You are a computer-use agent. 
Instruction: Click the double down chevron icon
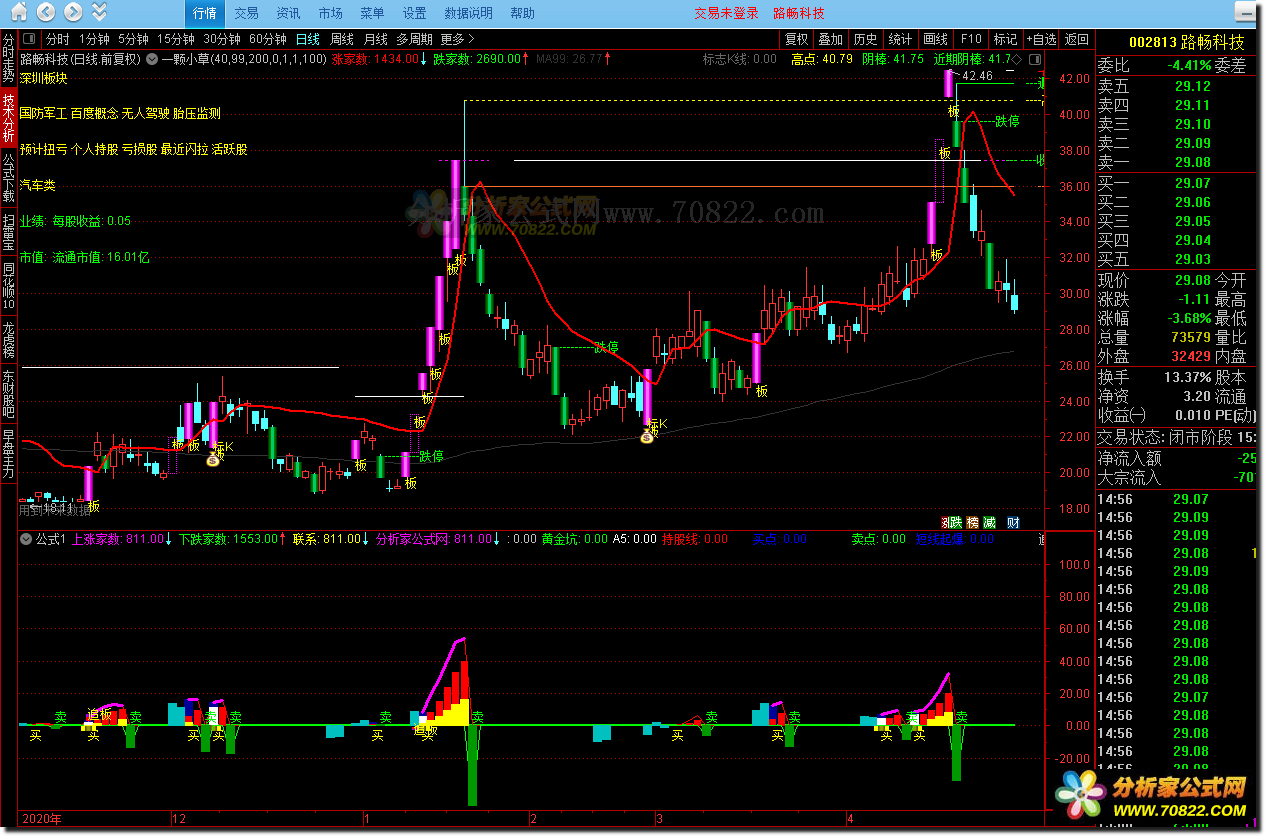(x=98, y=13)
